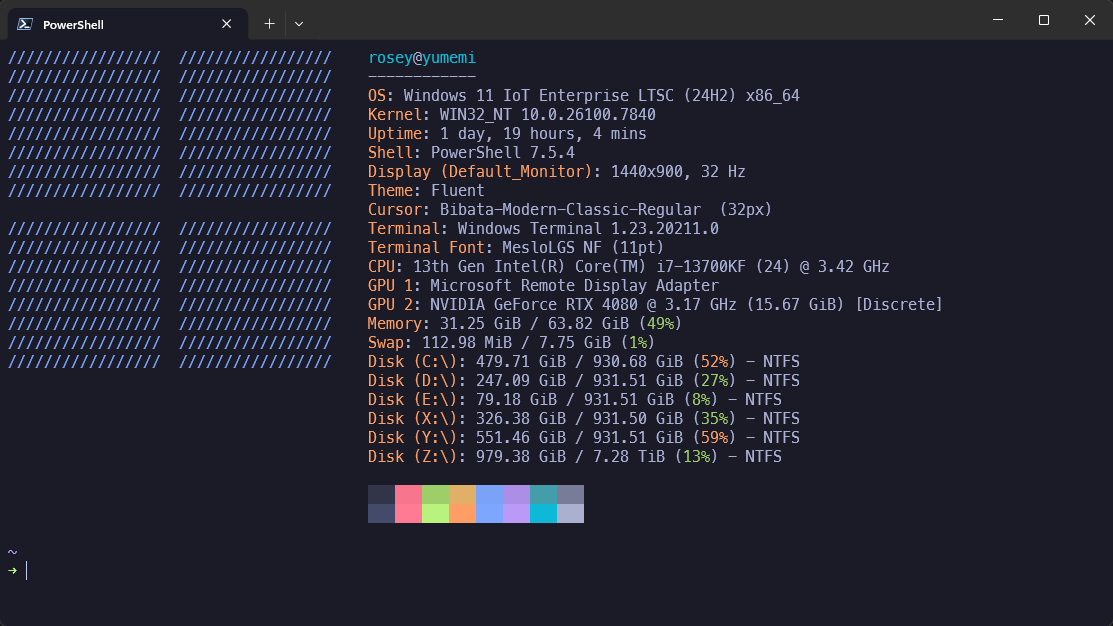Click the Cursor Bibata-Modern-Classic-Regular line

(x=569, y=210)
